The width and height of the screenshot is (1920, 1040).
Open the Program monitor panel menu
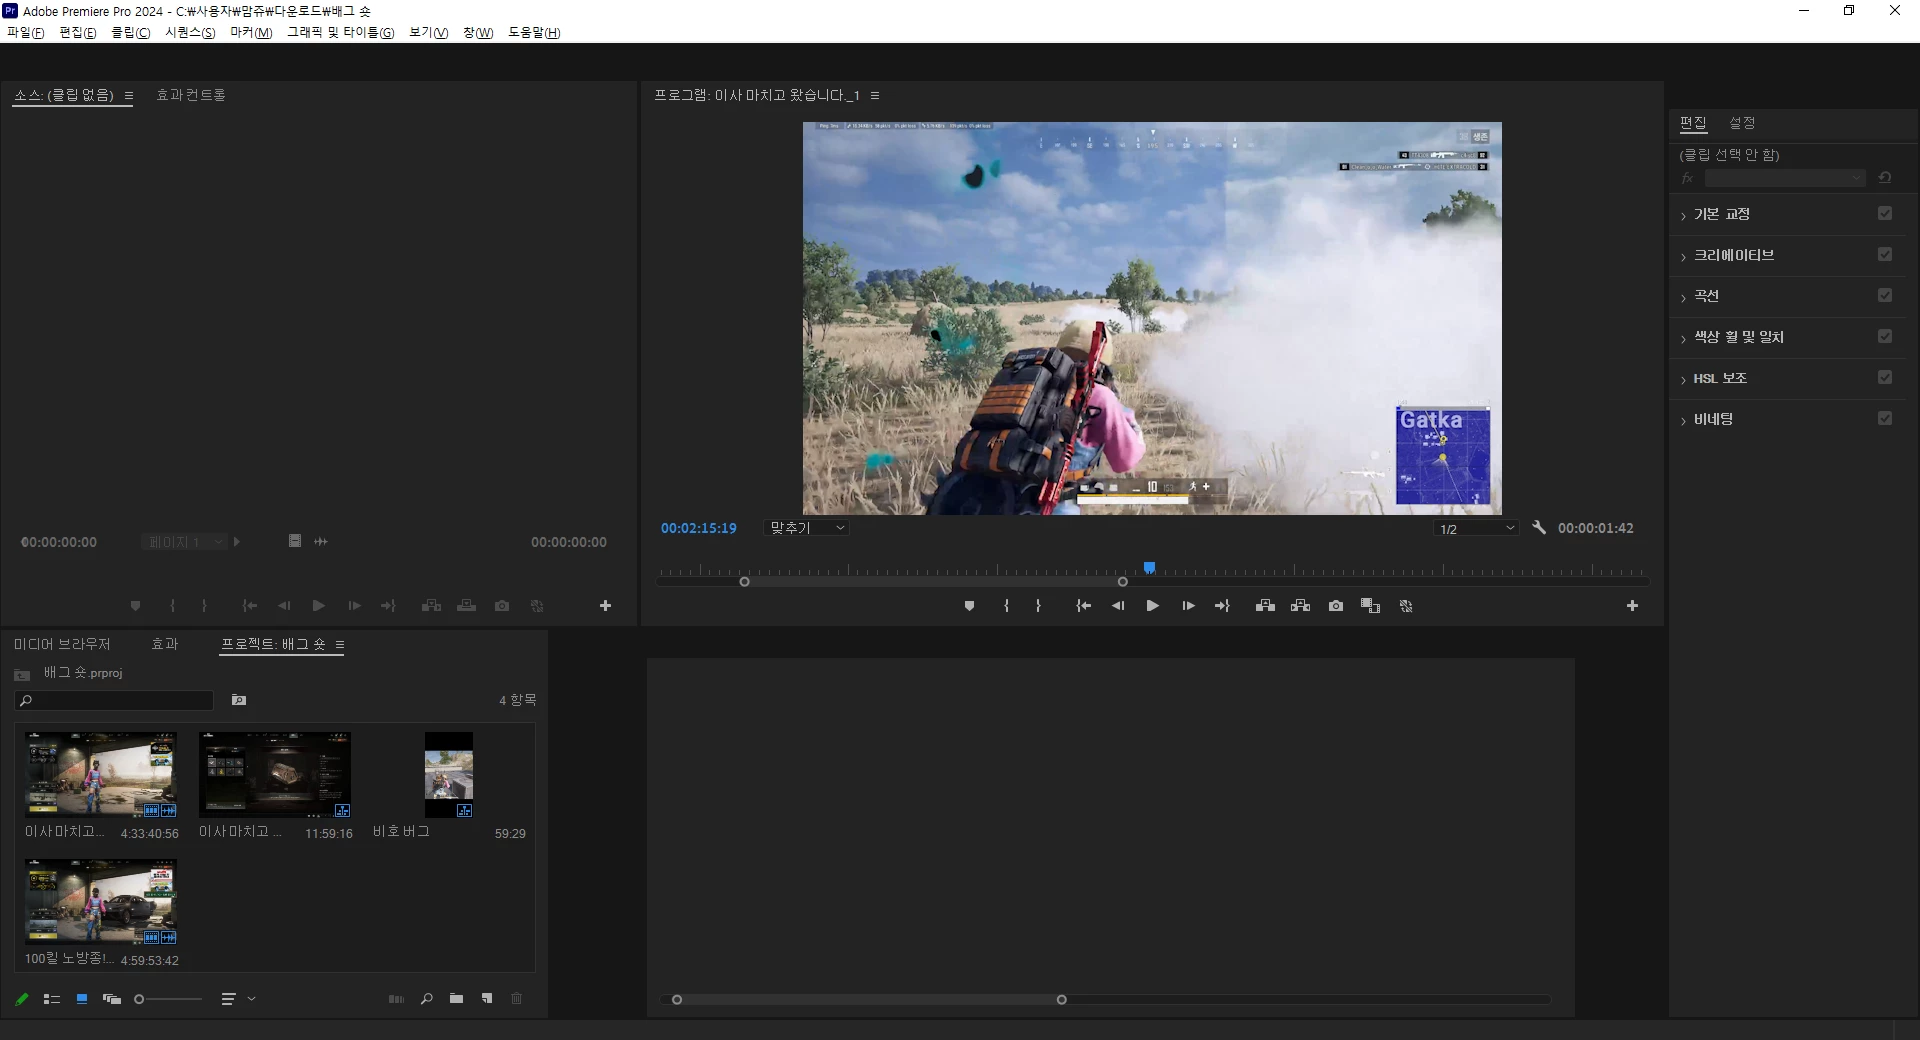coord(875,95)
